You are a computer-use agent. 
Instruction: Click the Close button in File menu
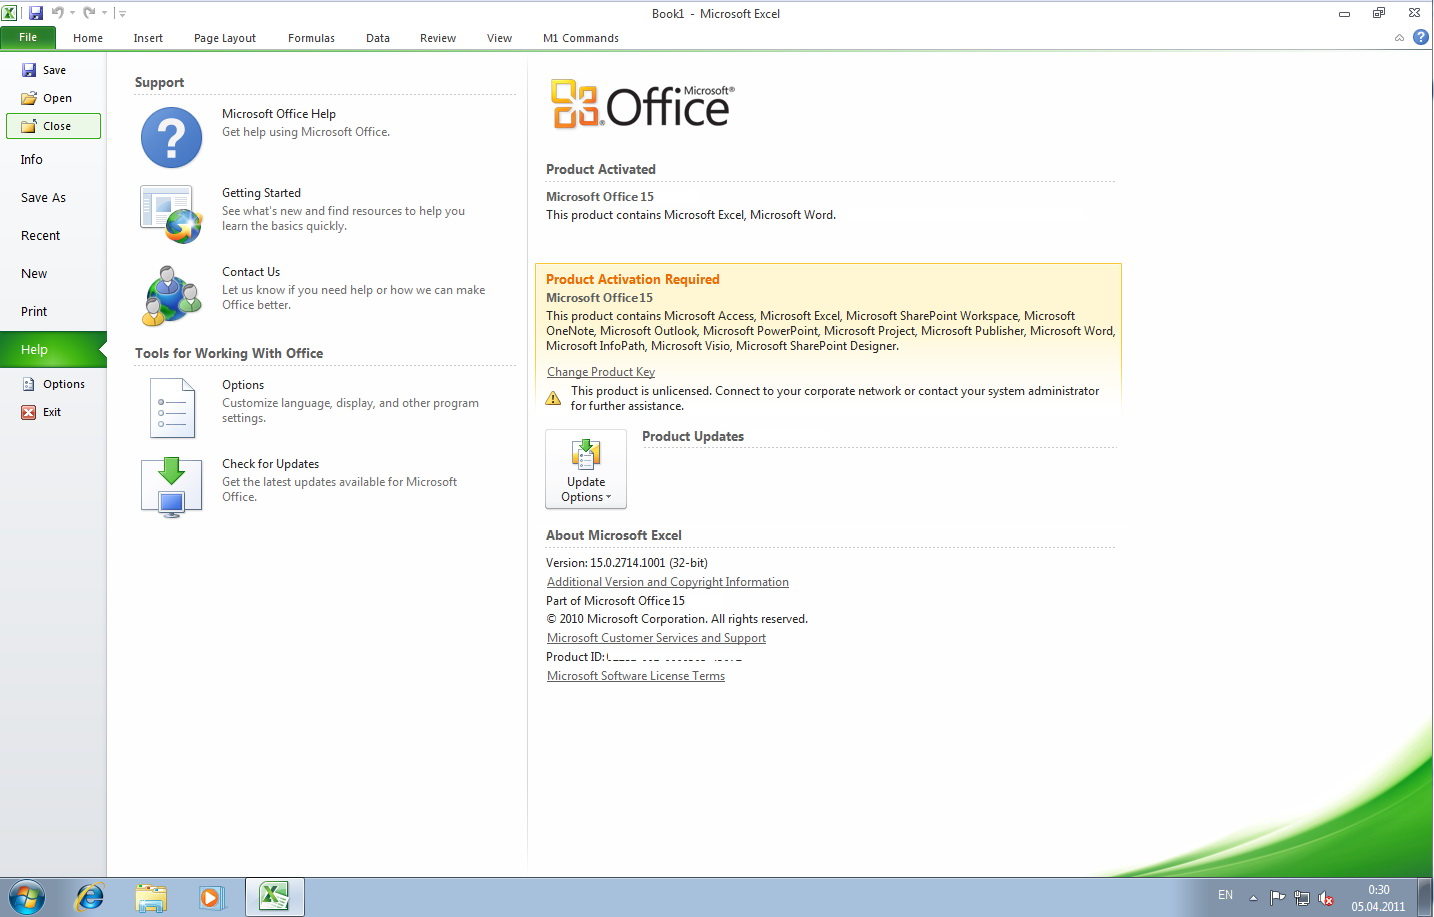(54, 126)
